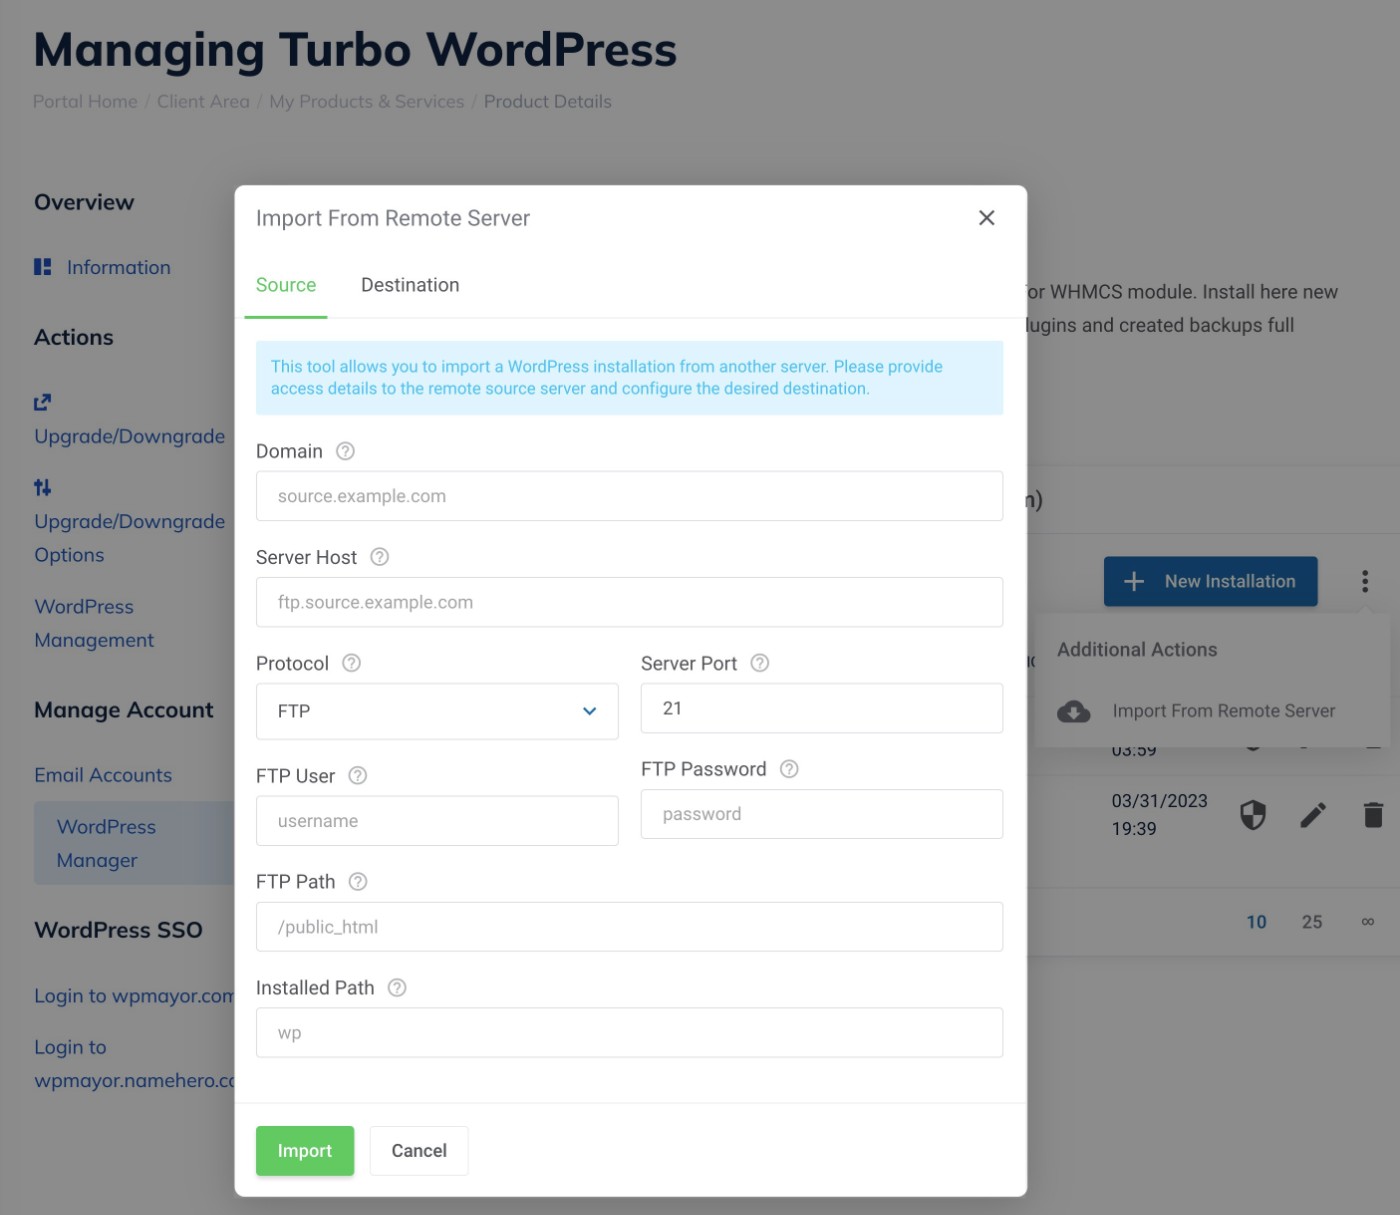1400x1215 pixels.
Task: Click Product Details breadcrumb text
Action: pos(548,101)
